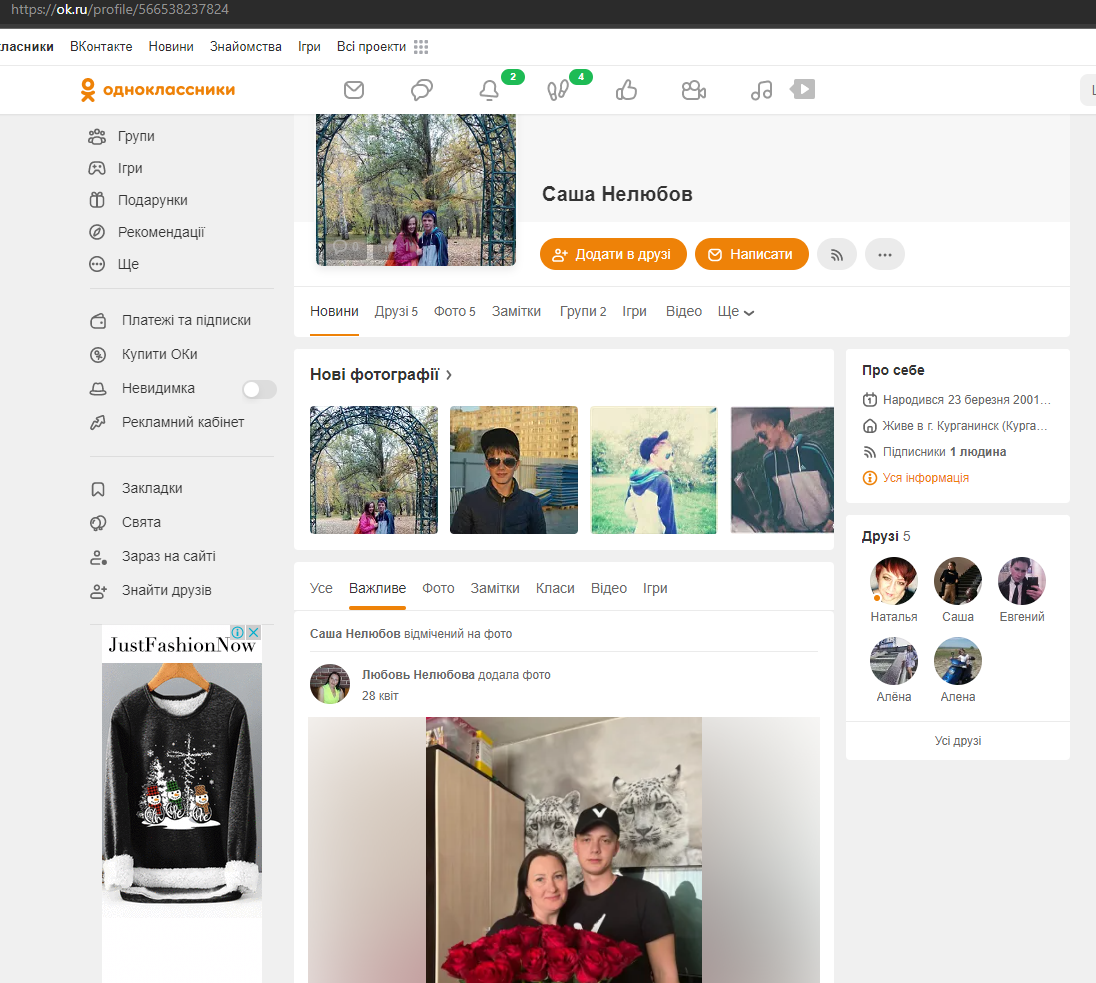Open the guests footprints icon
The width and height of the screenshot is (1096, 983).
(x=557, y=90)
